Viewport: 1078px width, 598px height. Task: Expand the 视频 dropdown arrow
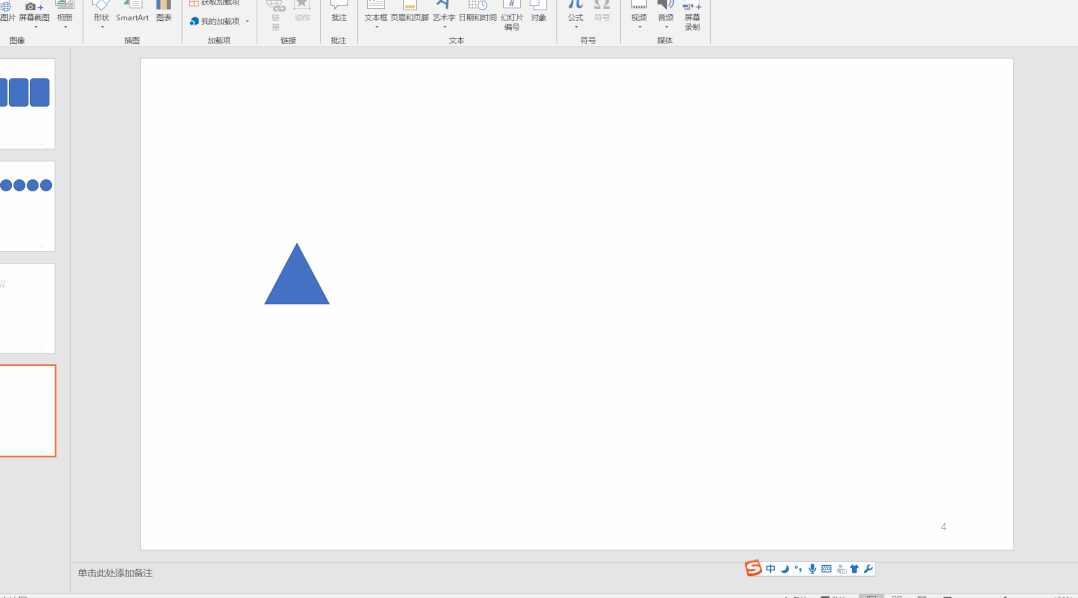(639, 27)
